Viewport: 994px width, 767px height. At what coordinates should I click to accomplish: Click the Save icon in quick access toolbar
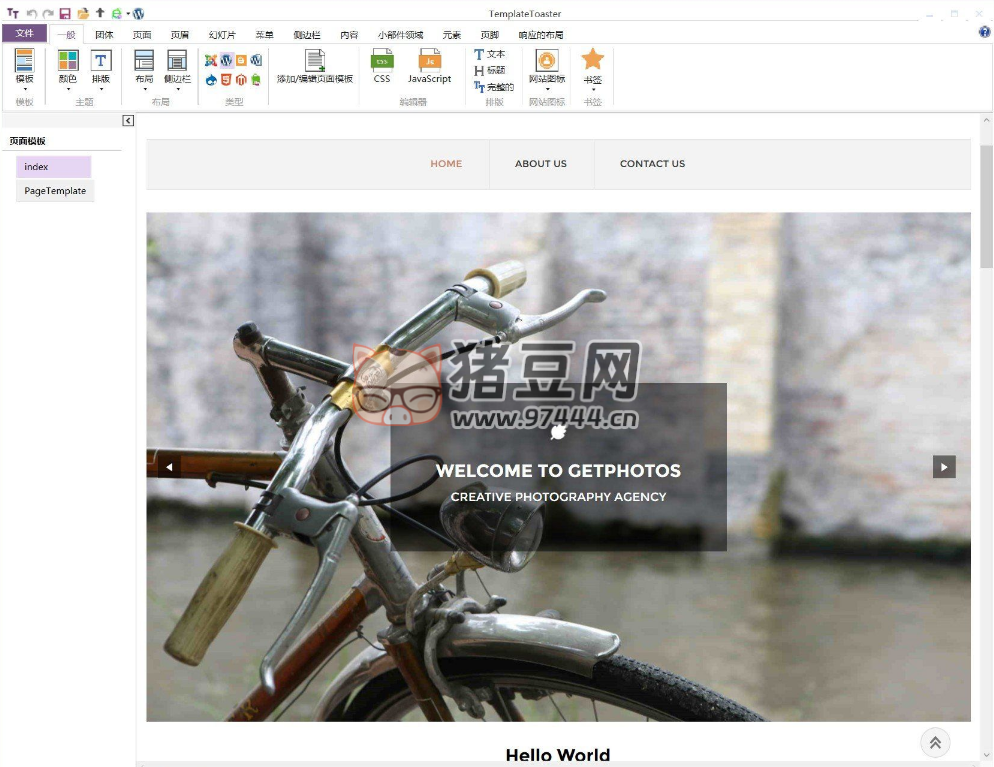click(x=65, y=14)
